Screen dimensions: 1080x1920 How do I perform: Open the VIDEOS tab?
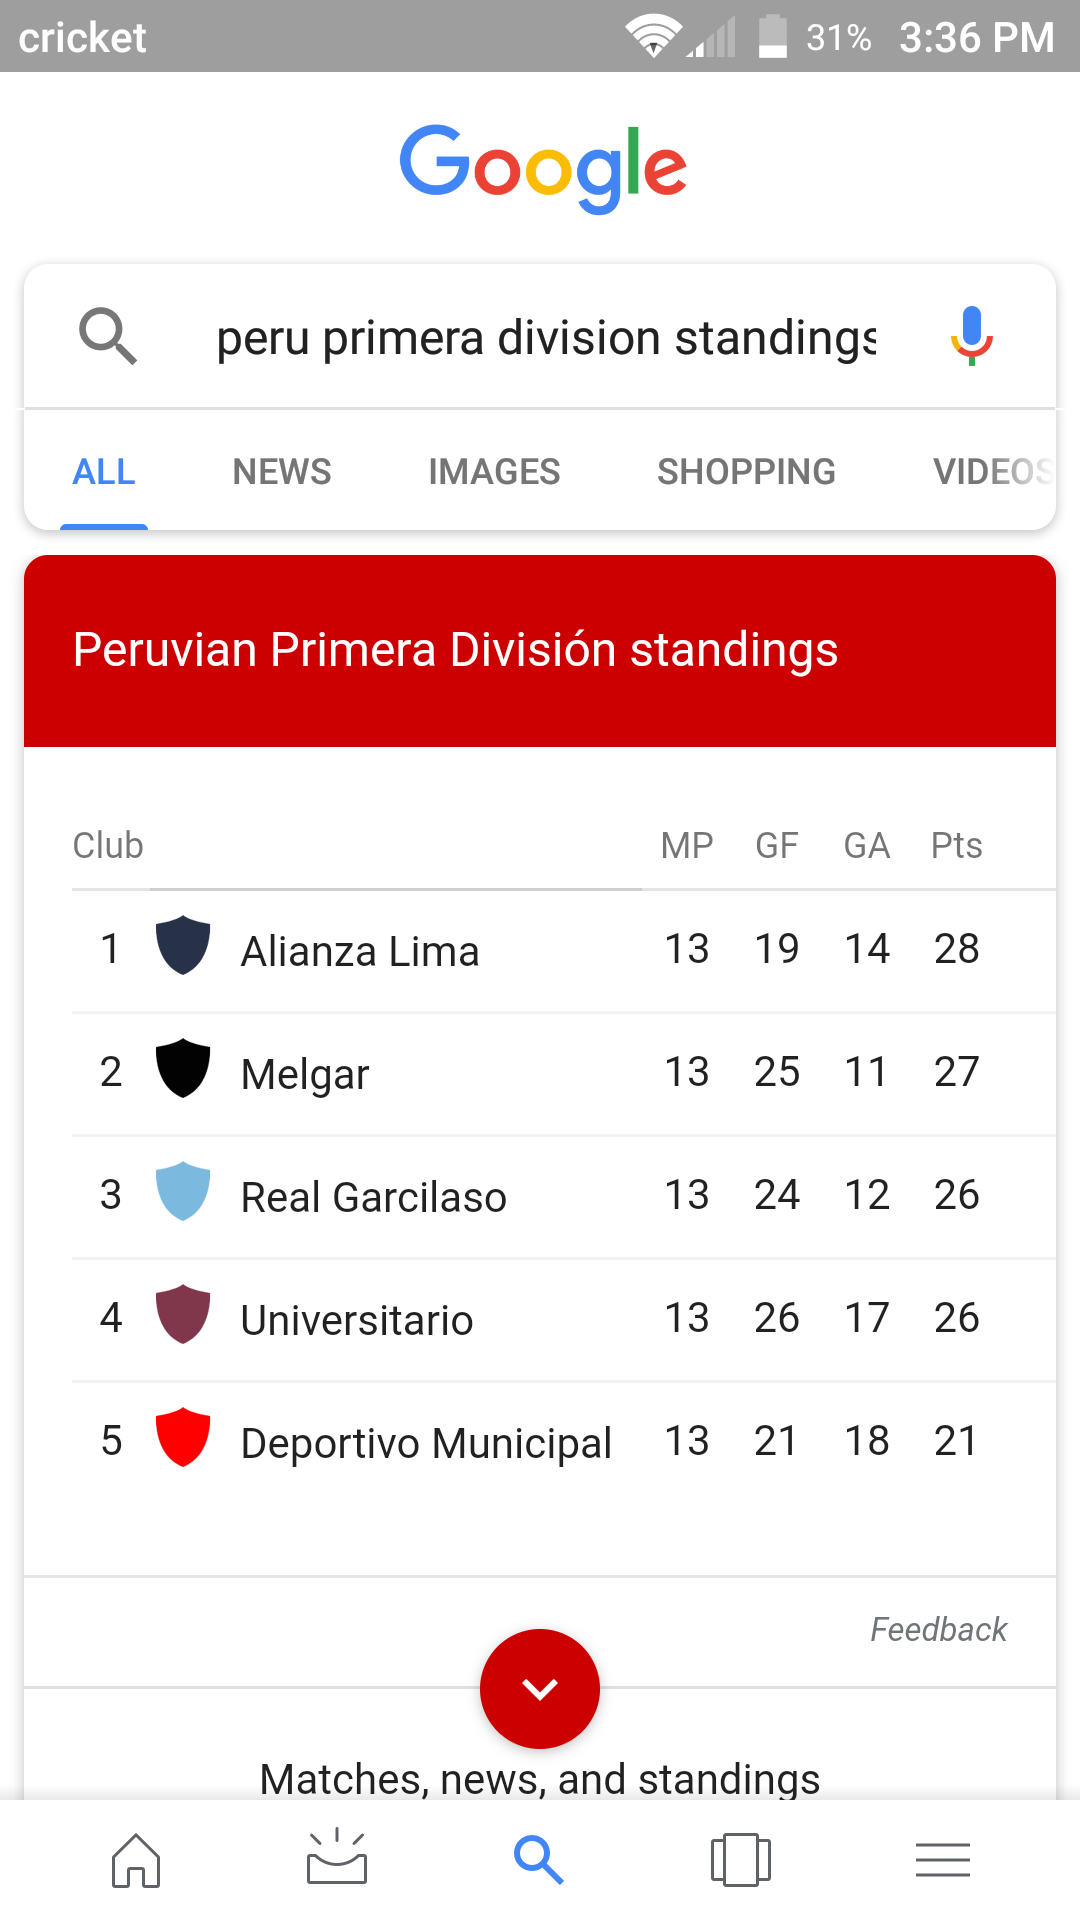[x=992, y=472]
